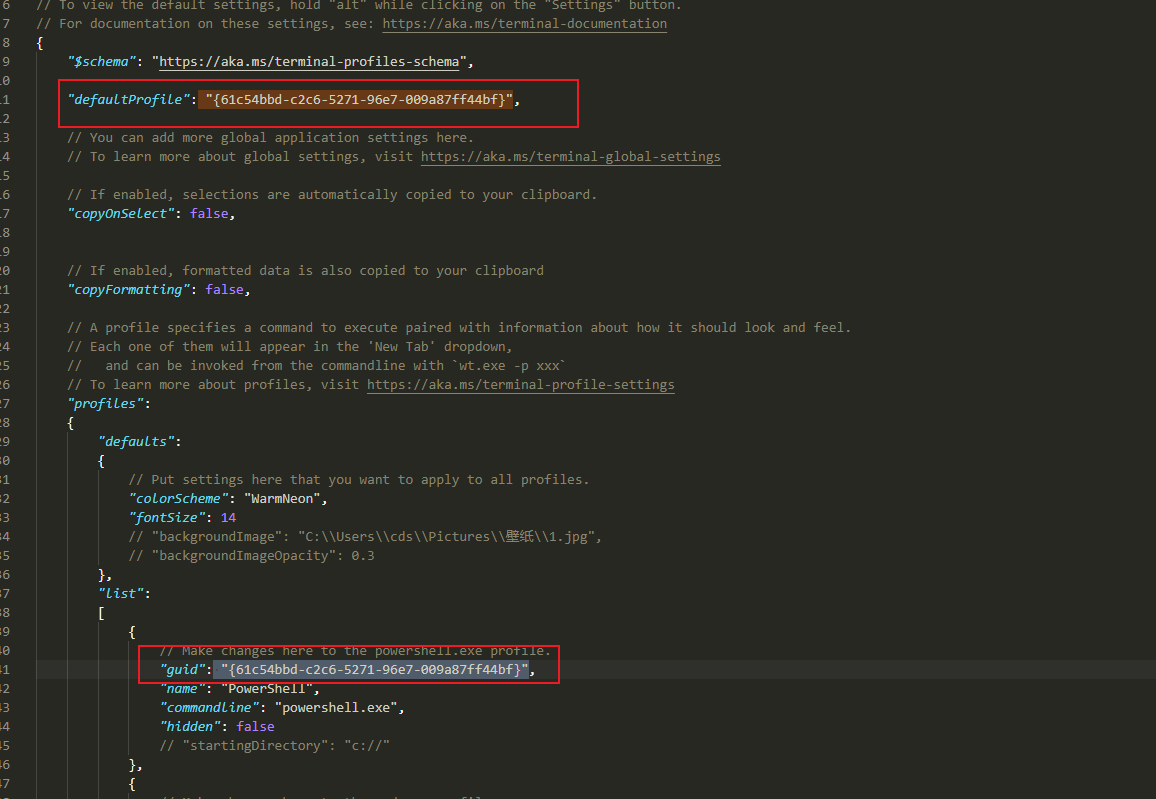Click the "commandline" key
The width and height of the screenshot is (1156, 799).
(210, 708)
